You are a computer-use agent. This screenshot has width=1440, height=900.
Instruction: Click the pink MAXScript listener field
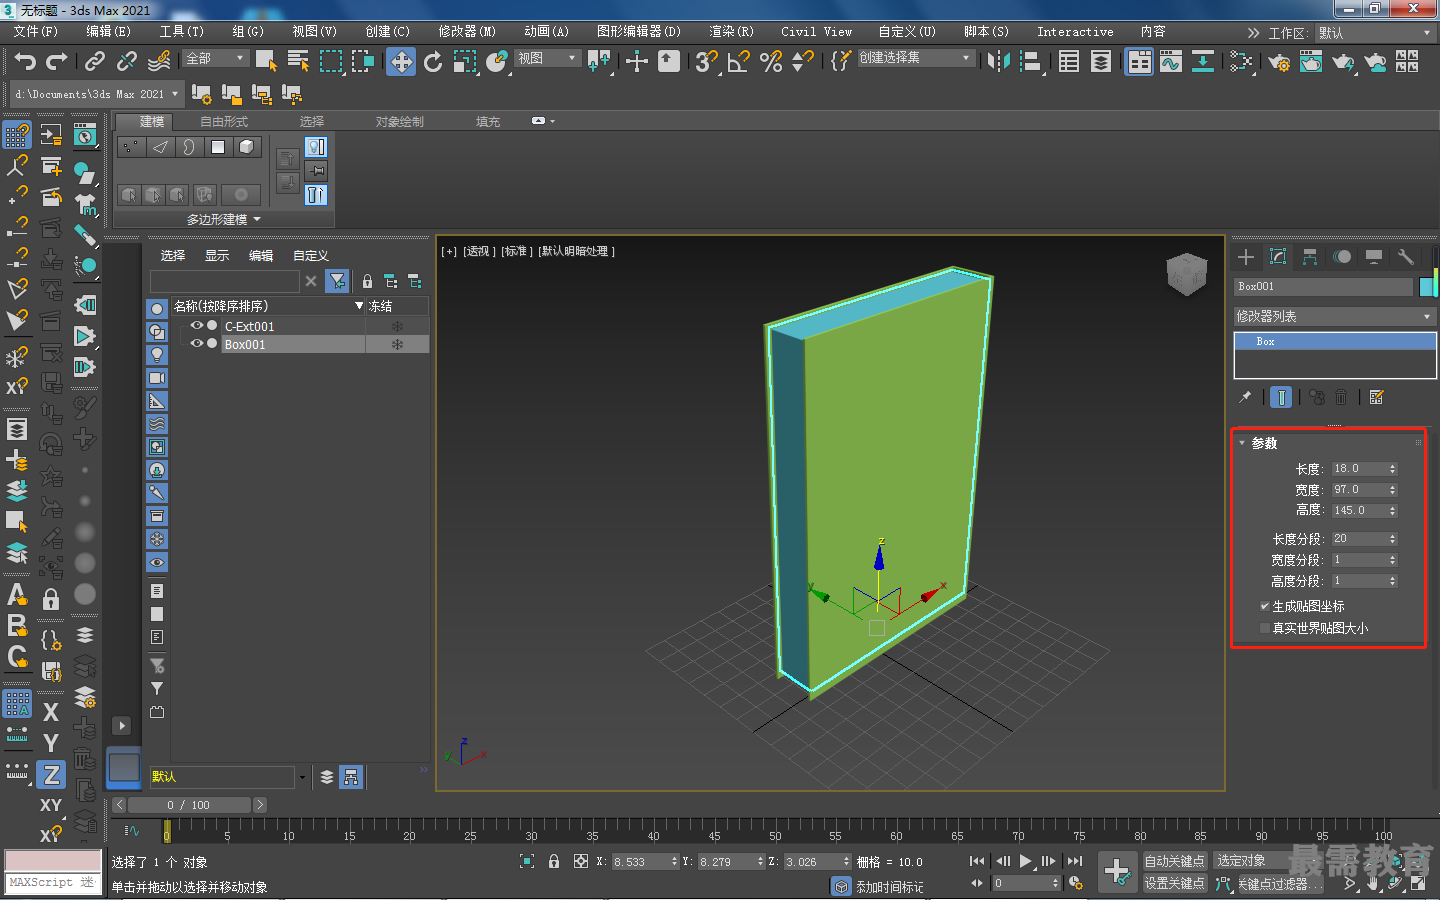point(53,861)
